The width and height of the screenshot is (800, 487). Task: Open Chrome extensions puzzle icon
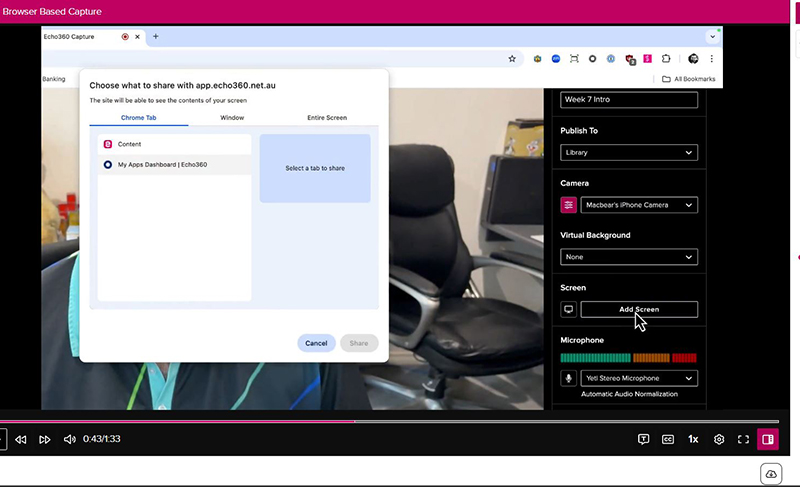pos(666,59)
